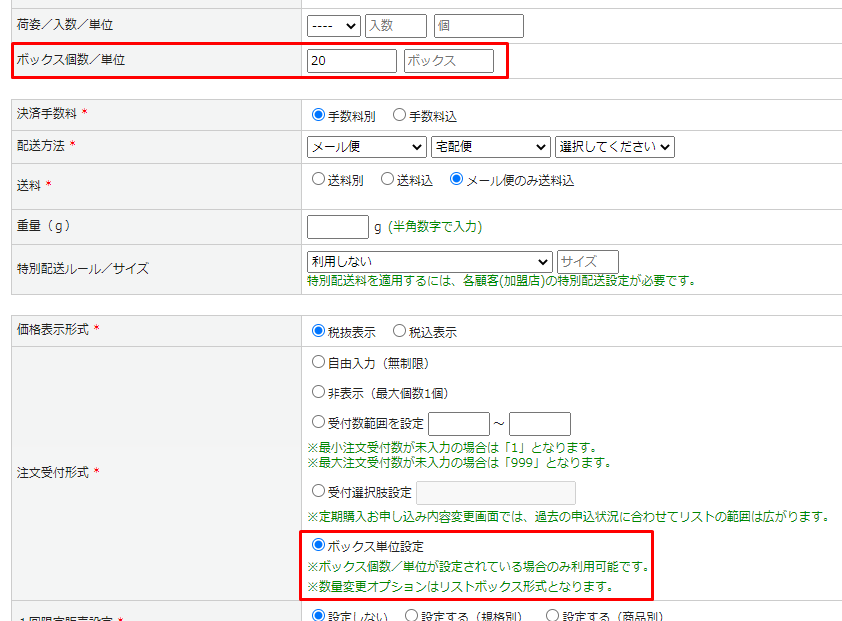Click the 入数 input field

tap(395, 26)
